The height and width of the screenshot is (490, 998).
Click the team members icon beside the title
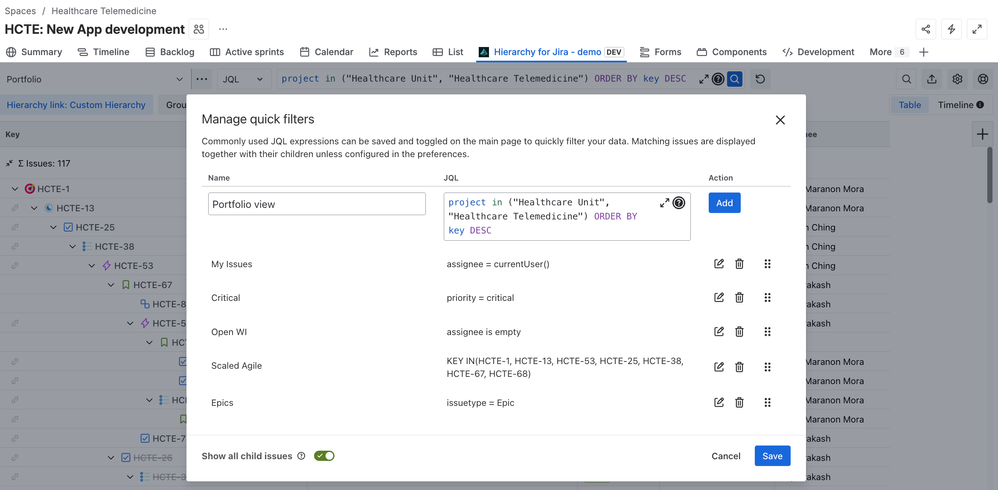tap(199, 29)
